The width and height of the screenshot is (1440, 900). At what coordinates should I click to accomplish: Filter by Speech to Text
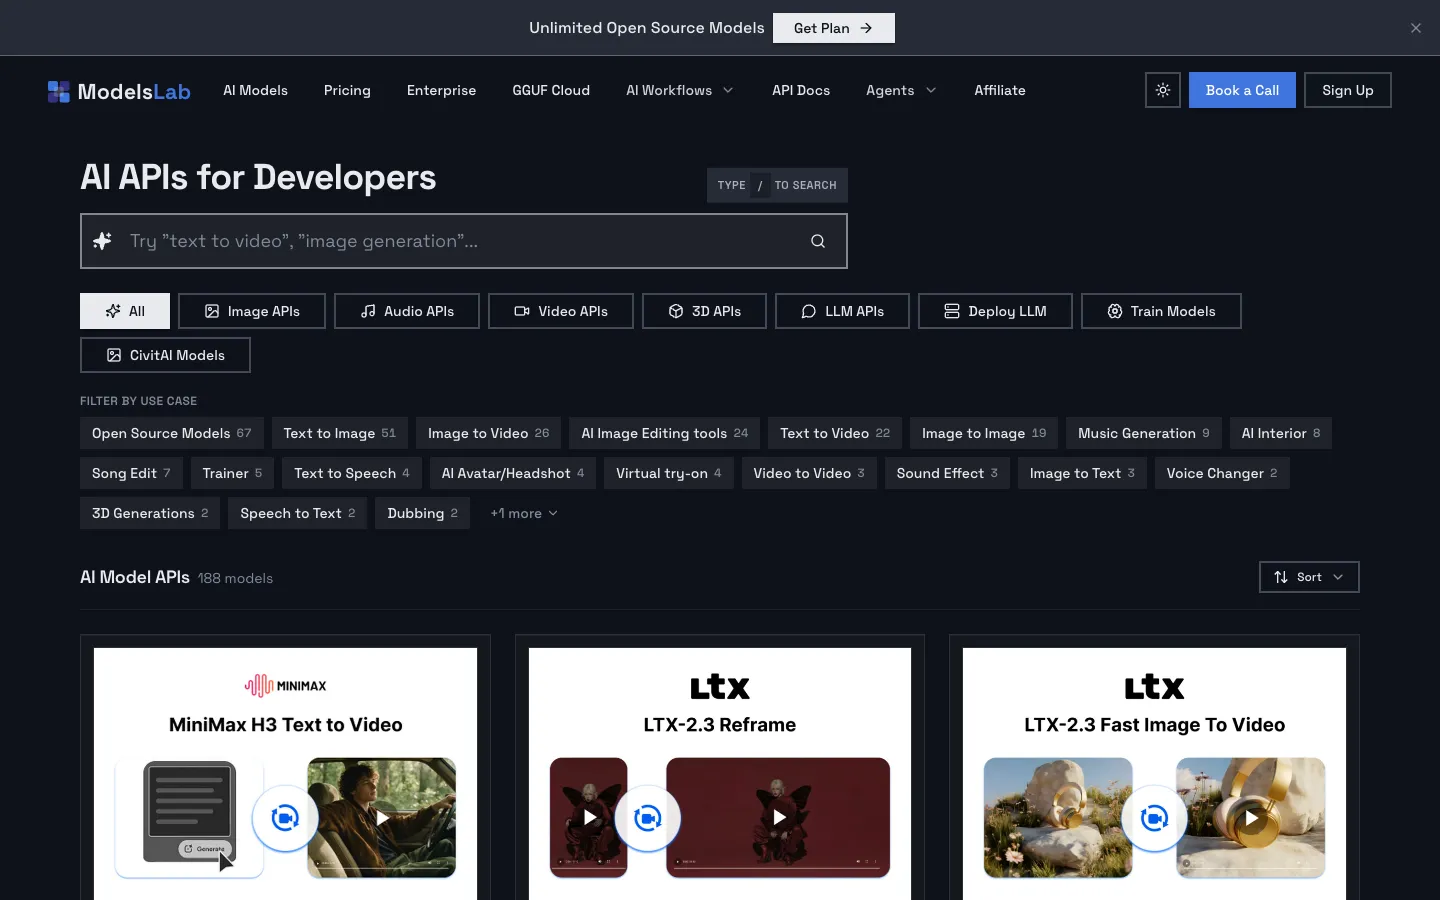(298, 513)
